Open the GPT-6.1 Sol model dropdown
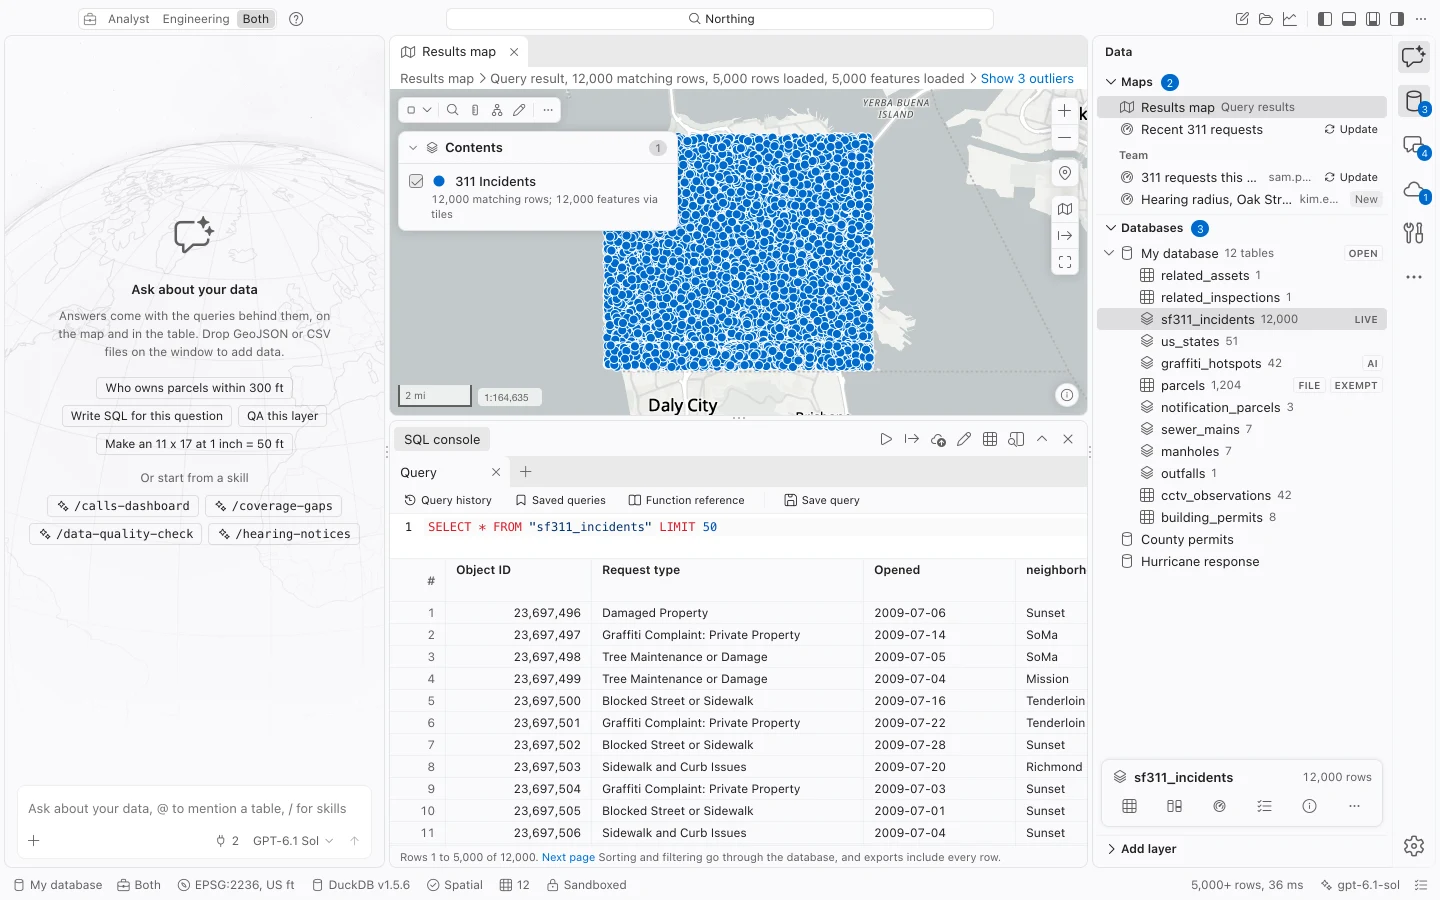 point(293,841)
